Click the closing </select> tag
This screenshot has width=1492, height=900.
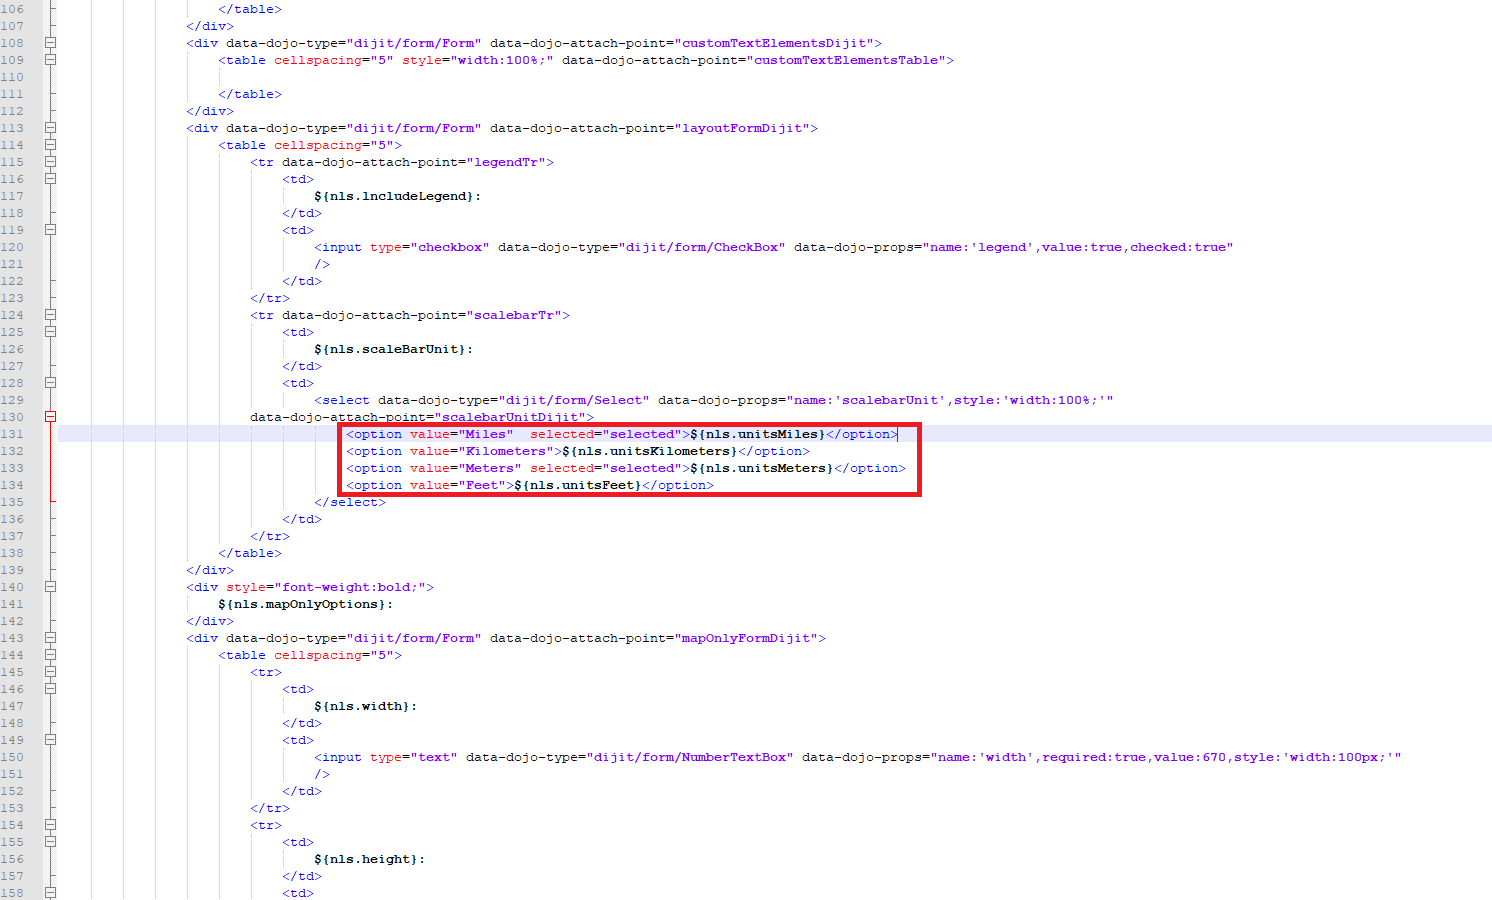point(350,502)
